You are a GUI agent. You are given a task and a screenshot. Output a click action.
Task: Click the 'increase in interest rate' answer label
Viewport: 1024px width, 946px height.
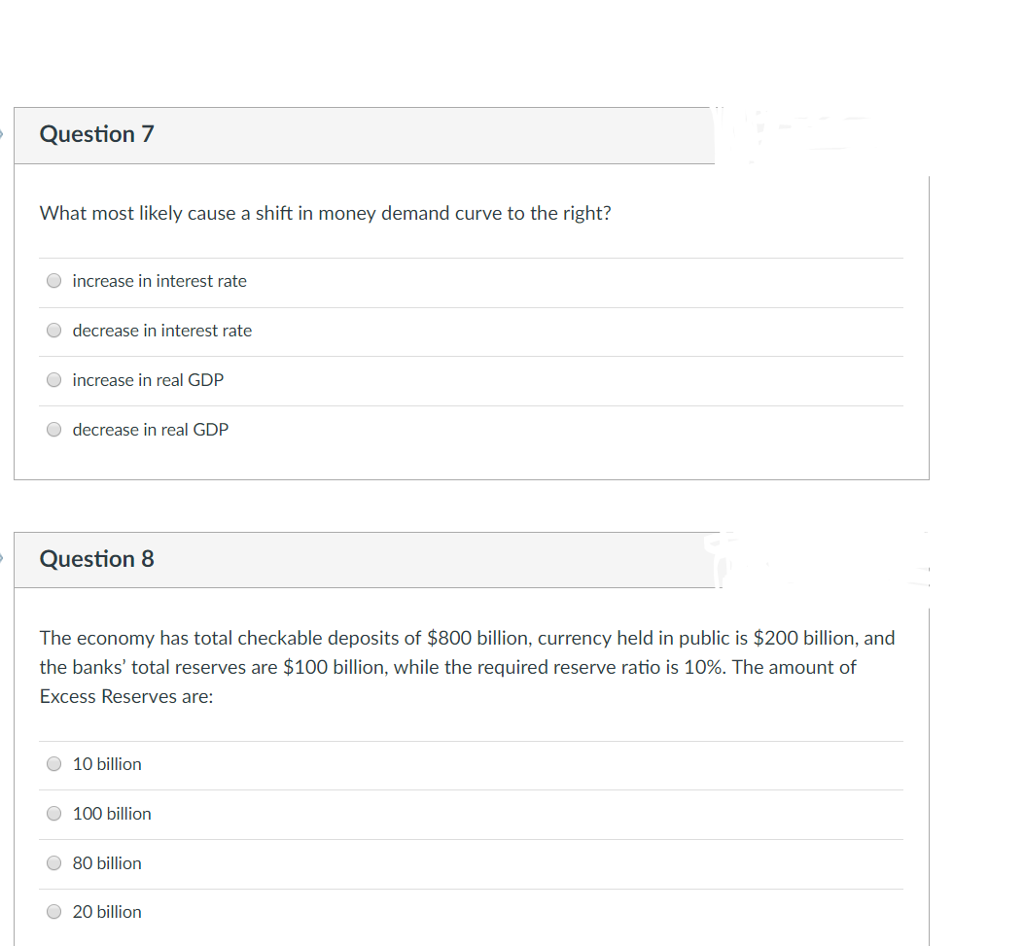159,280
